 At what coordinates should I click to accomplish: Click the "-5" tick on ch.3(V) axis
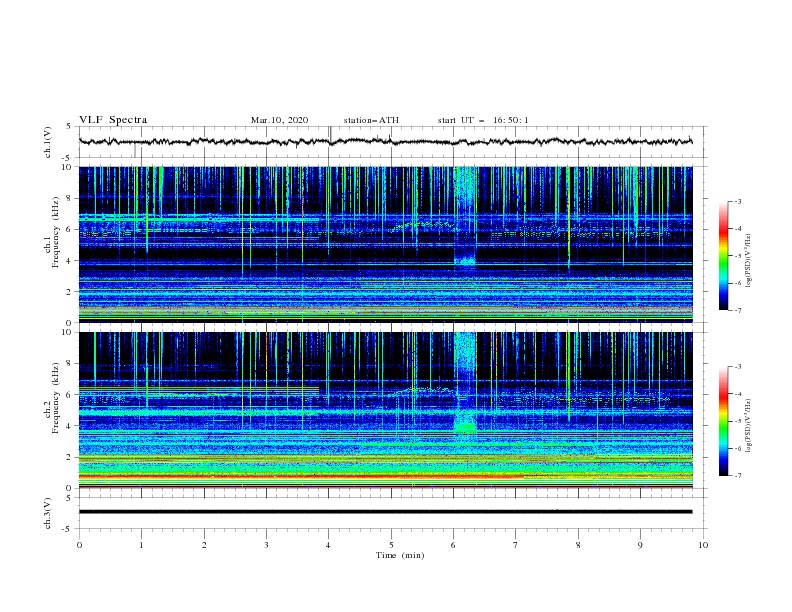pos(68,529)
